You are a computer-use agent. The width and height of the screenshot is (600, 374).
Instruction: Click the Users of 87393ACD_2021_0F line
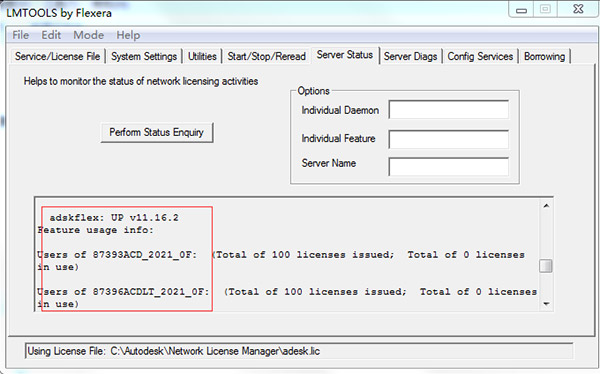[281, 261]
